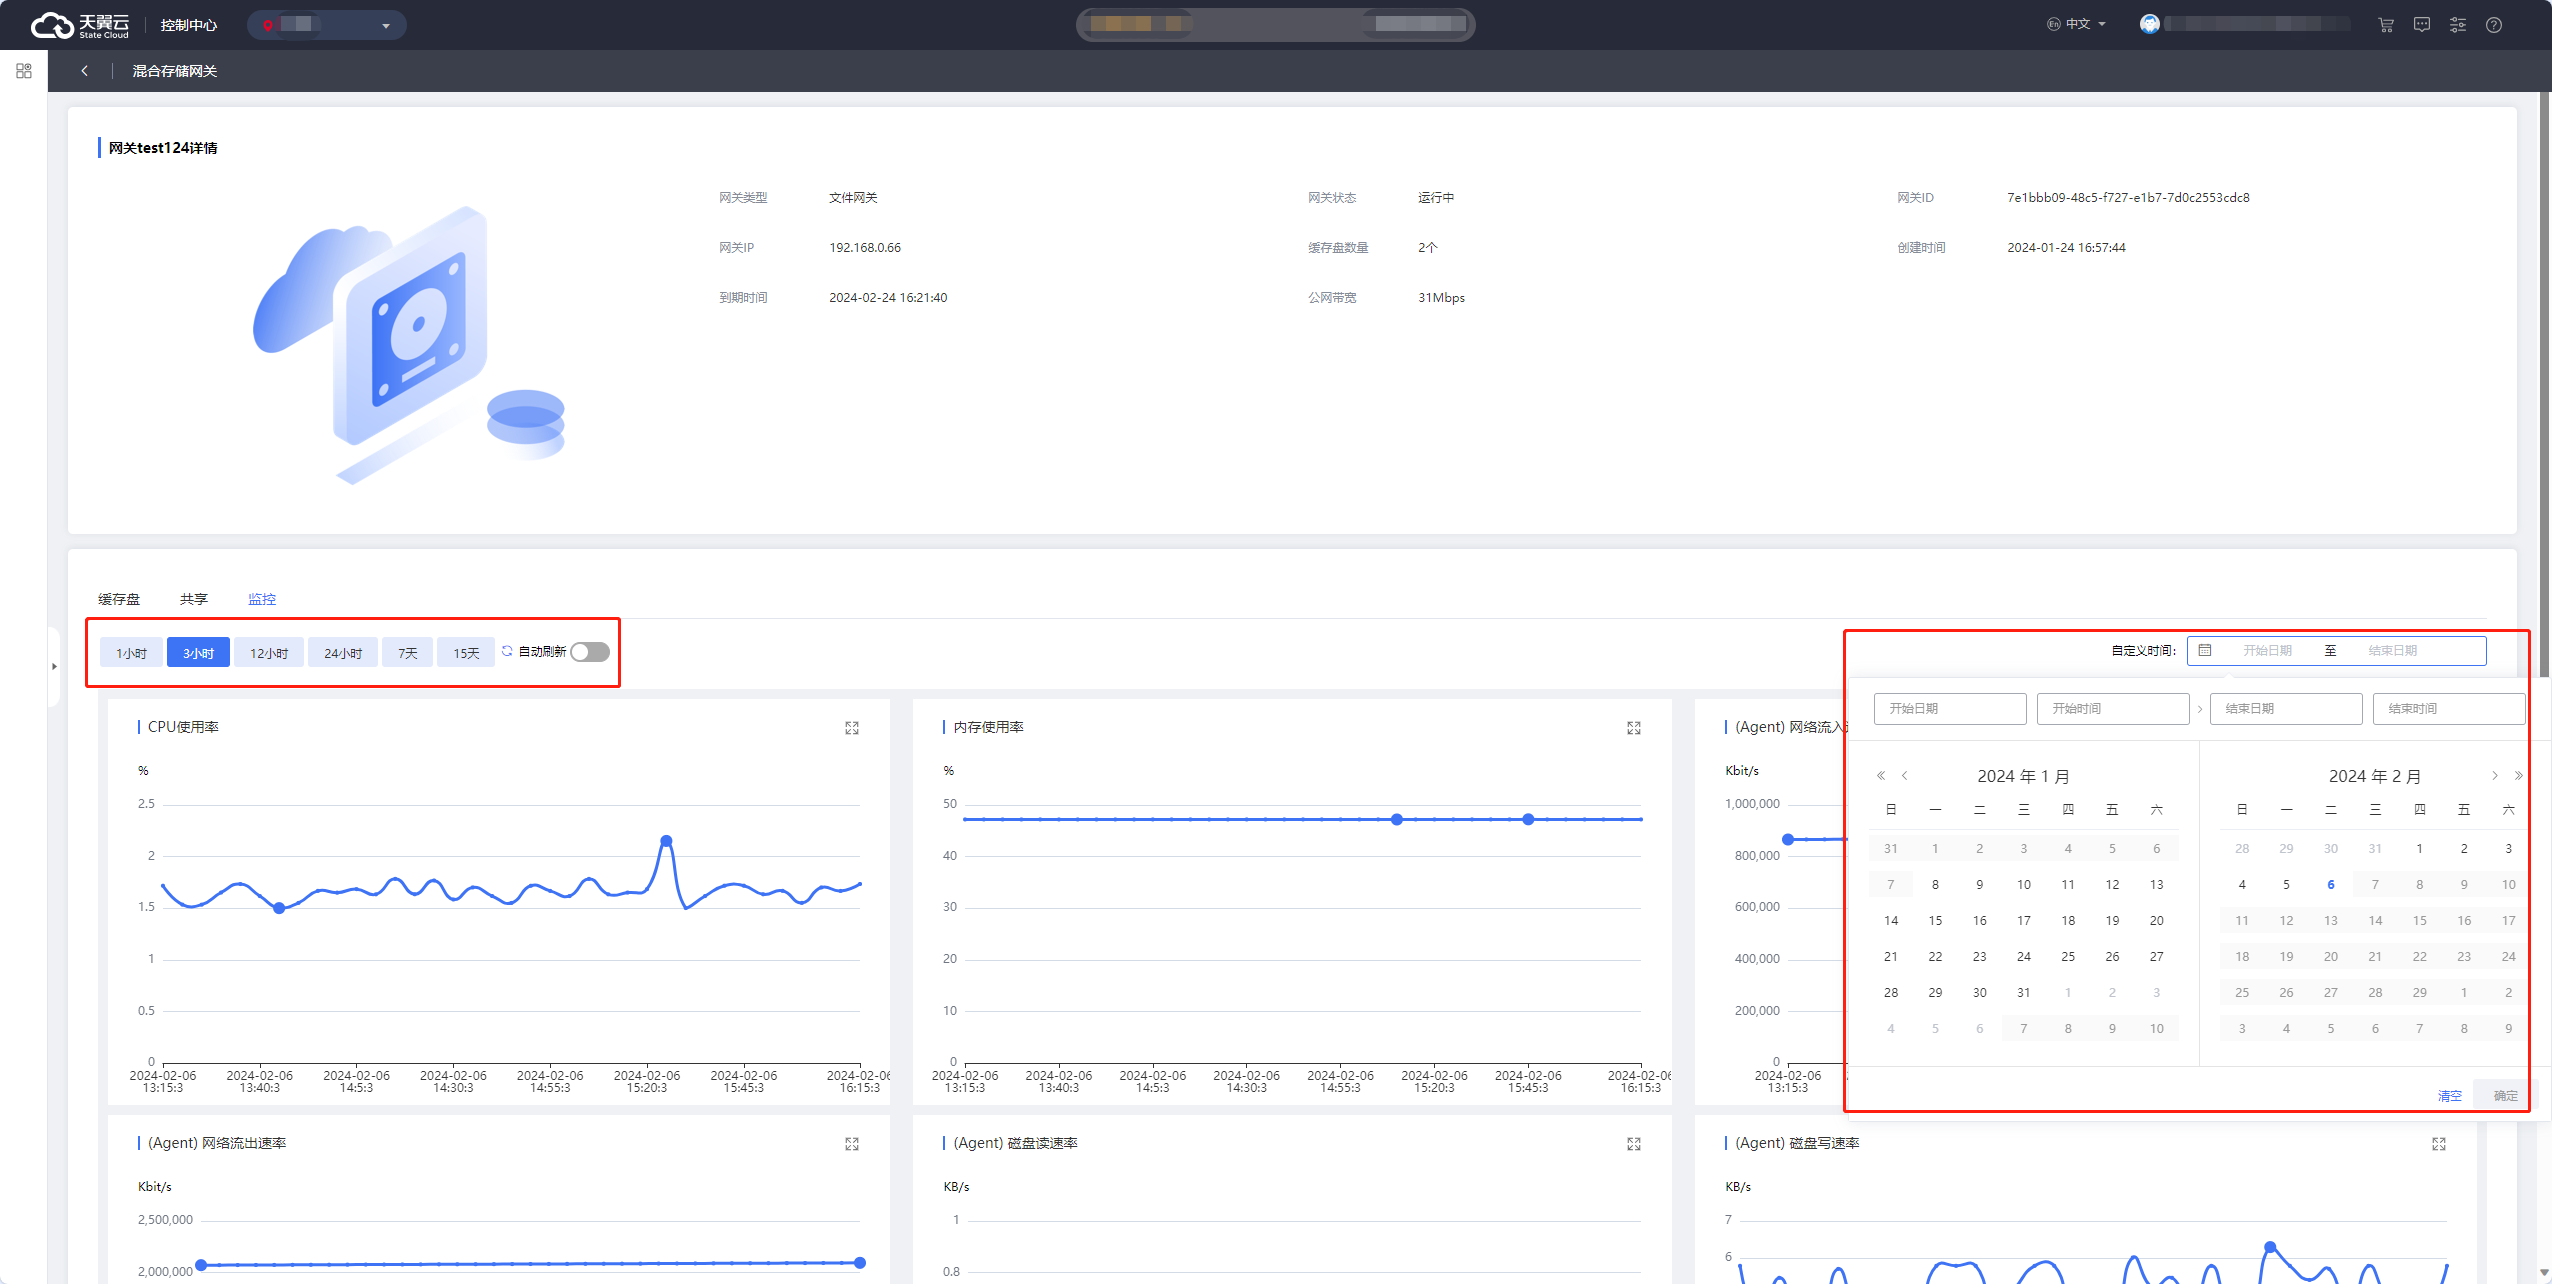Click the 结束日期 input in picker panel
This screenshot has height=1284, width=2552.
2286,708
